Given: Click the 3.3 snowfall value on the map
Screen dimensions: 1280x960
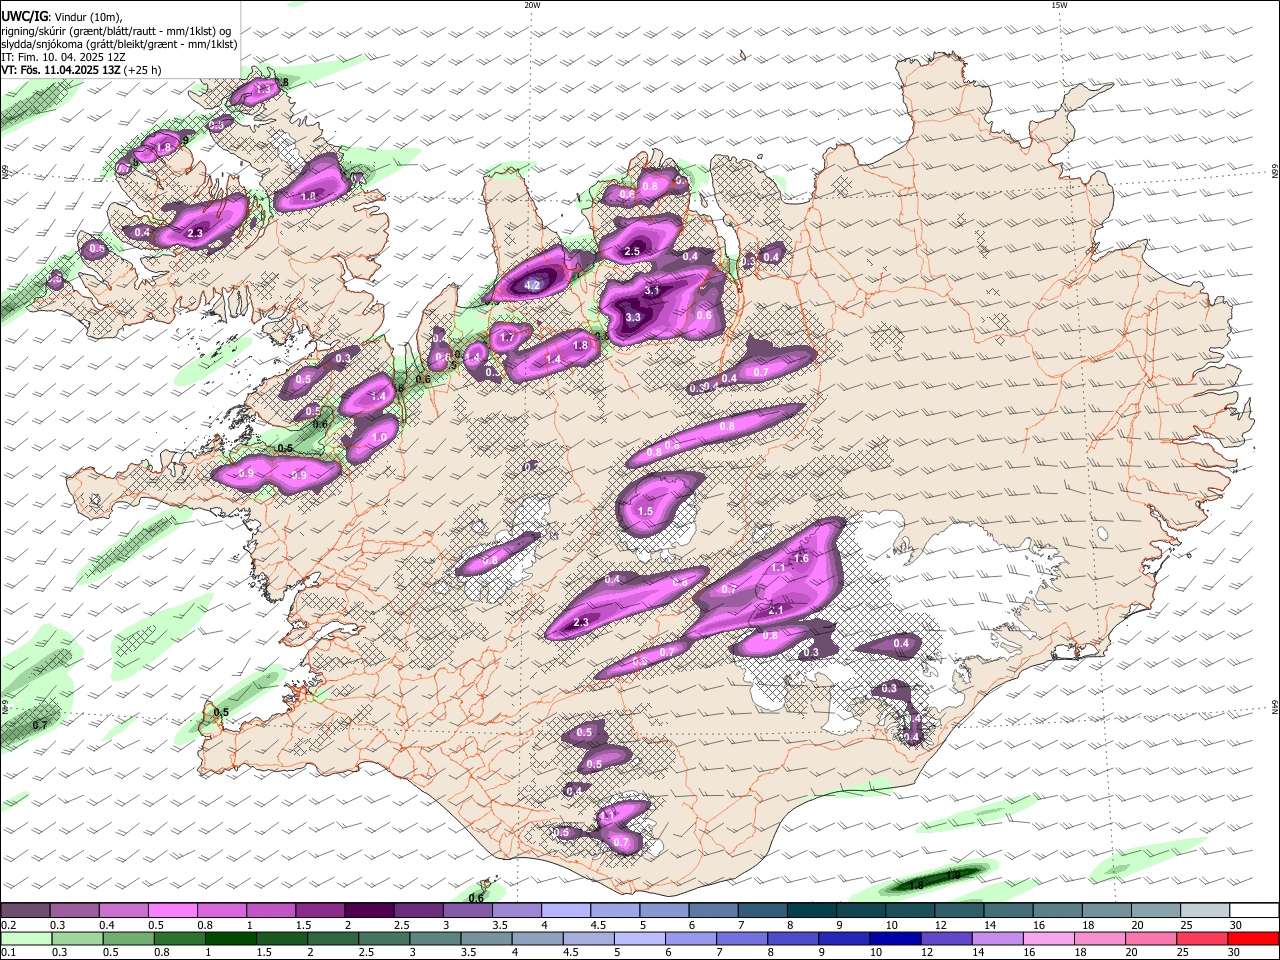Looking at the screenshot, I should (x=633, y=317).
